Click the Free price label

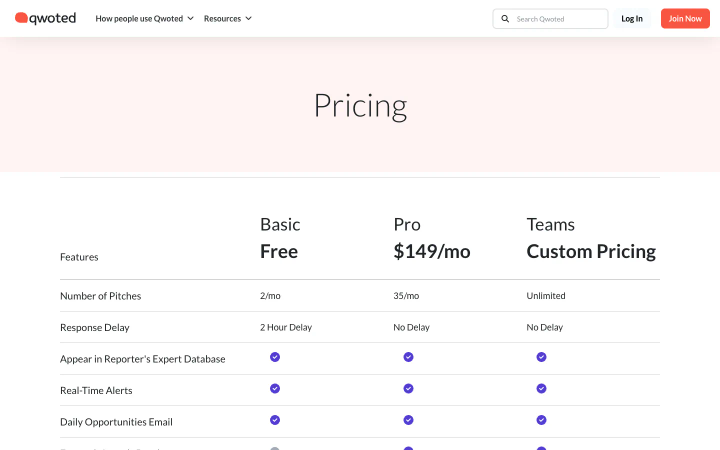coord(279,251)
